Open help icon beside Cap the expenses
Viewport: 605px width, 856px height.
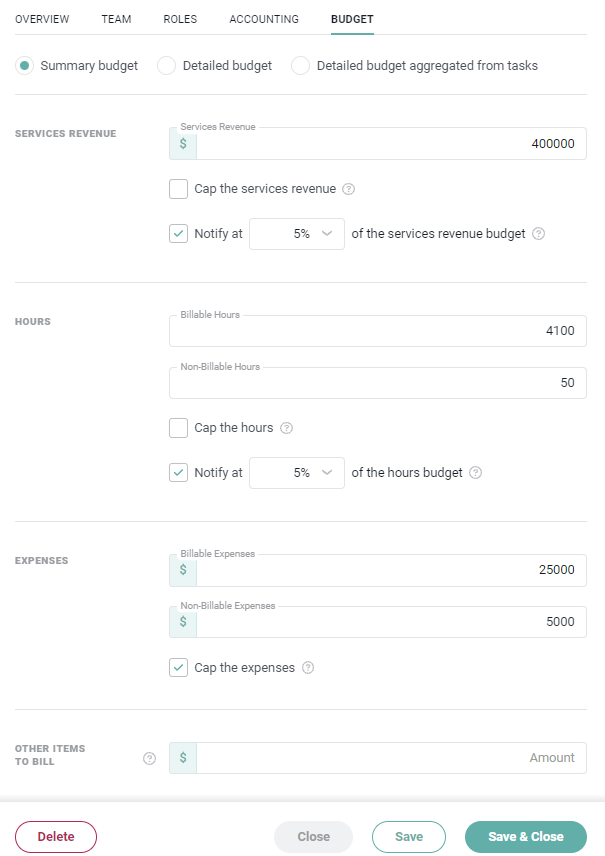308,668
